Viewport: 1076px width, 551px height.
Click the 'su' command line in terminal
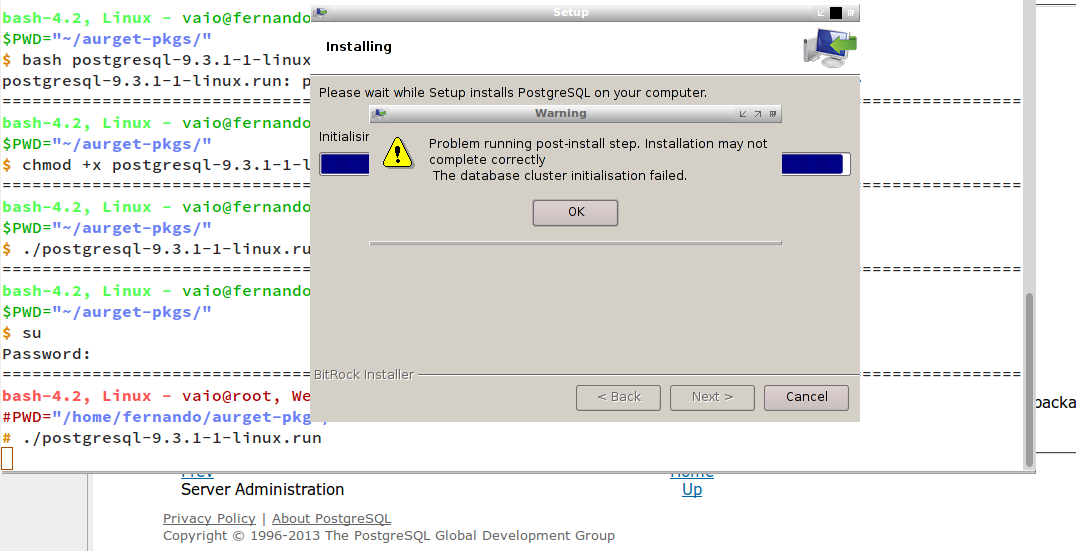pyautogui.click(x=22, y=333)
